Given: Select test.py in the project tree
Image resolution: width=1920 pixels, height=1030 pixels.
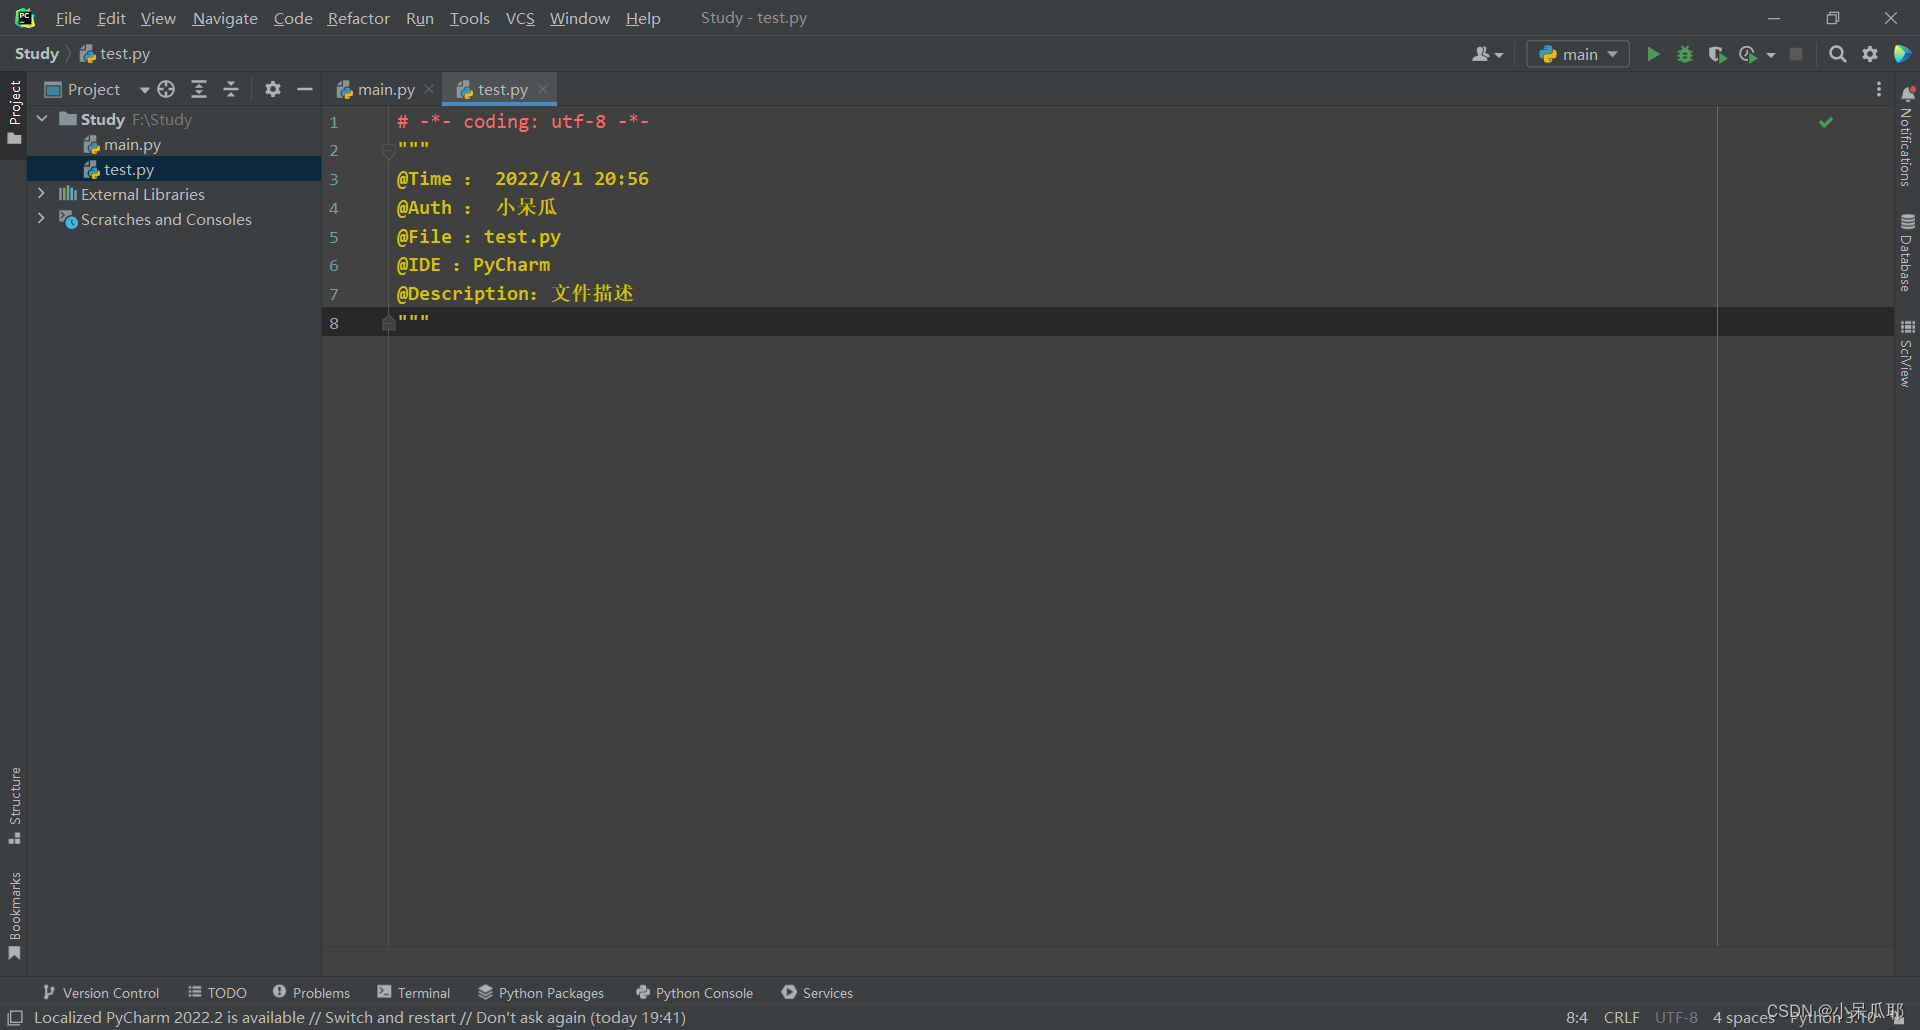Looking at the screenshot, I should (x=129, y=170).
